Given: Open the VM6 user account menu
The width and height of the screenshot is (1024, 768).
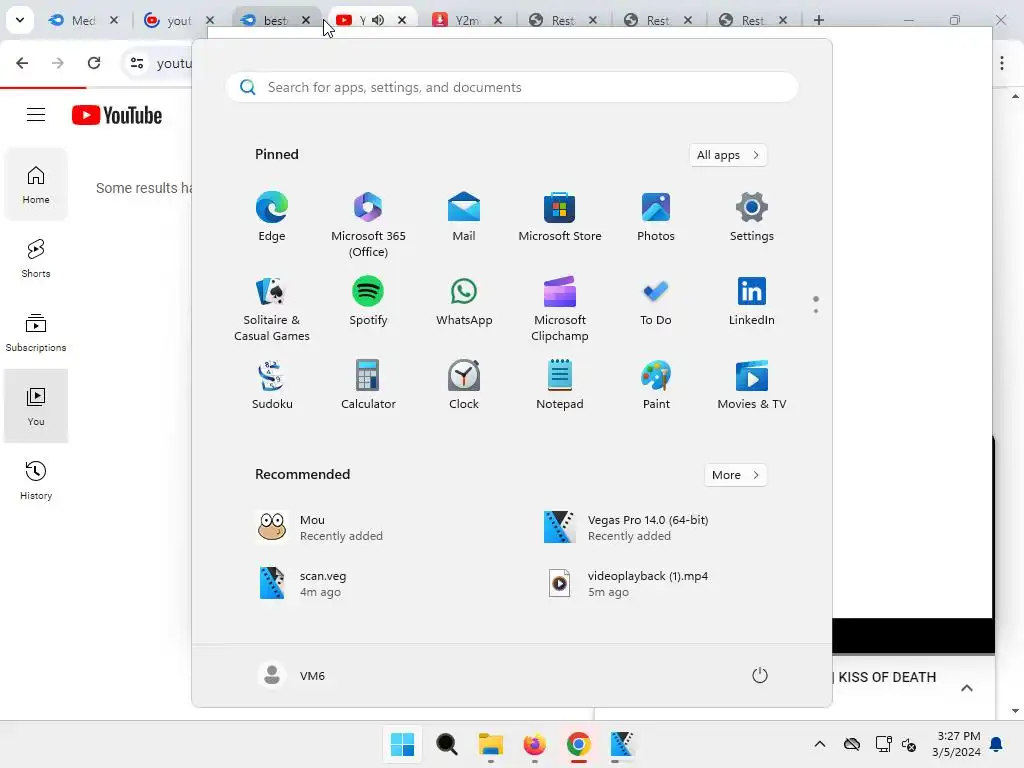Looking at the screenshot, I should pos(291,675).
